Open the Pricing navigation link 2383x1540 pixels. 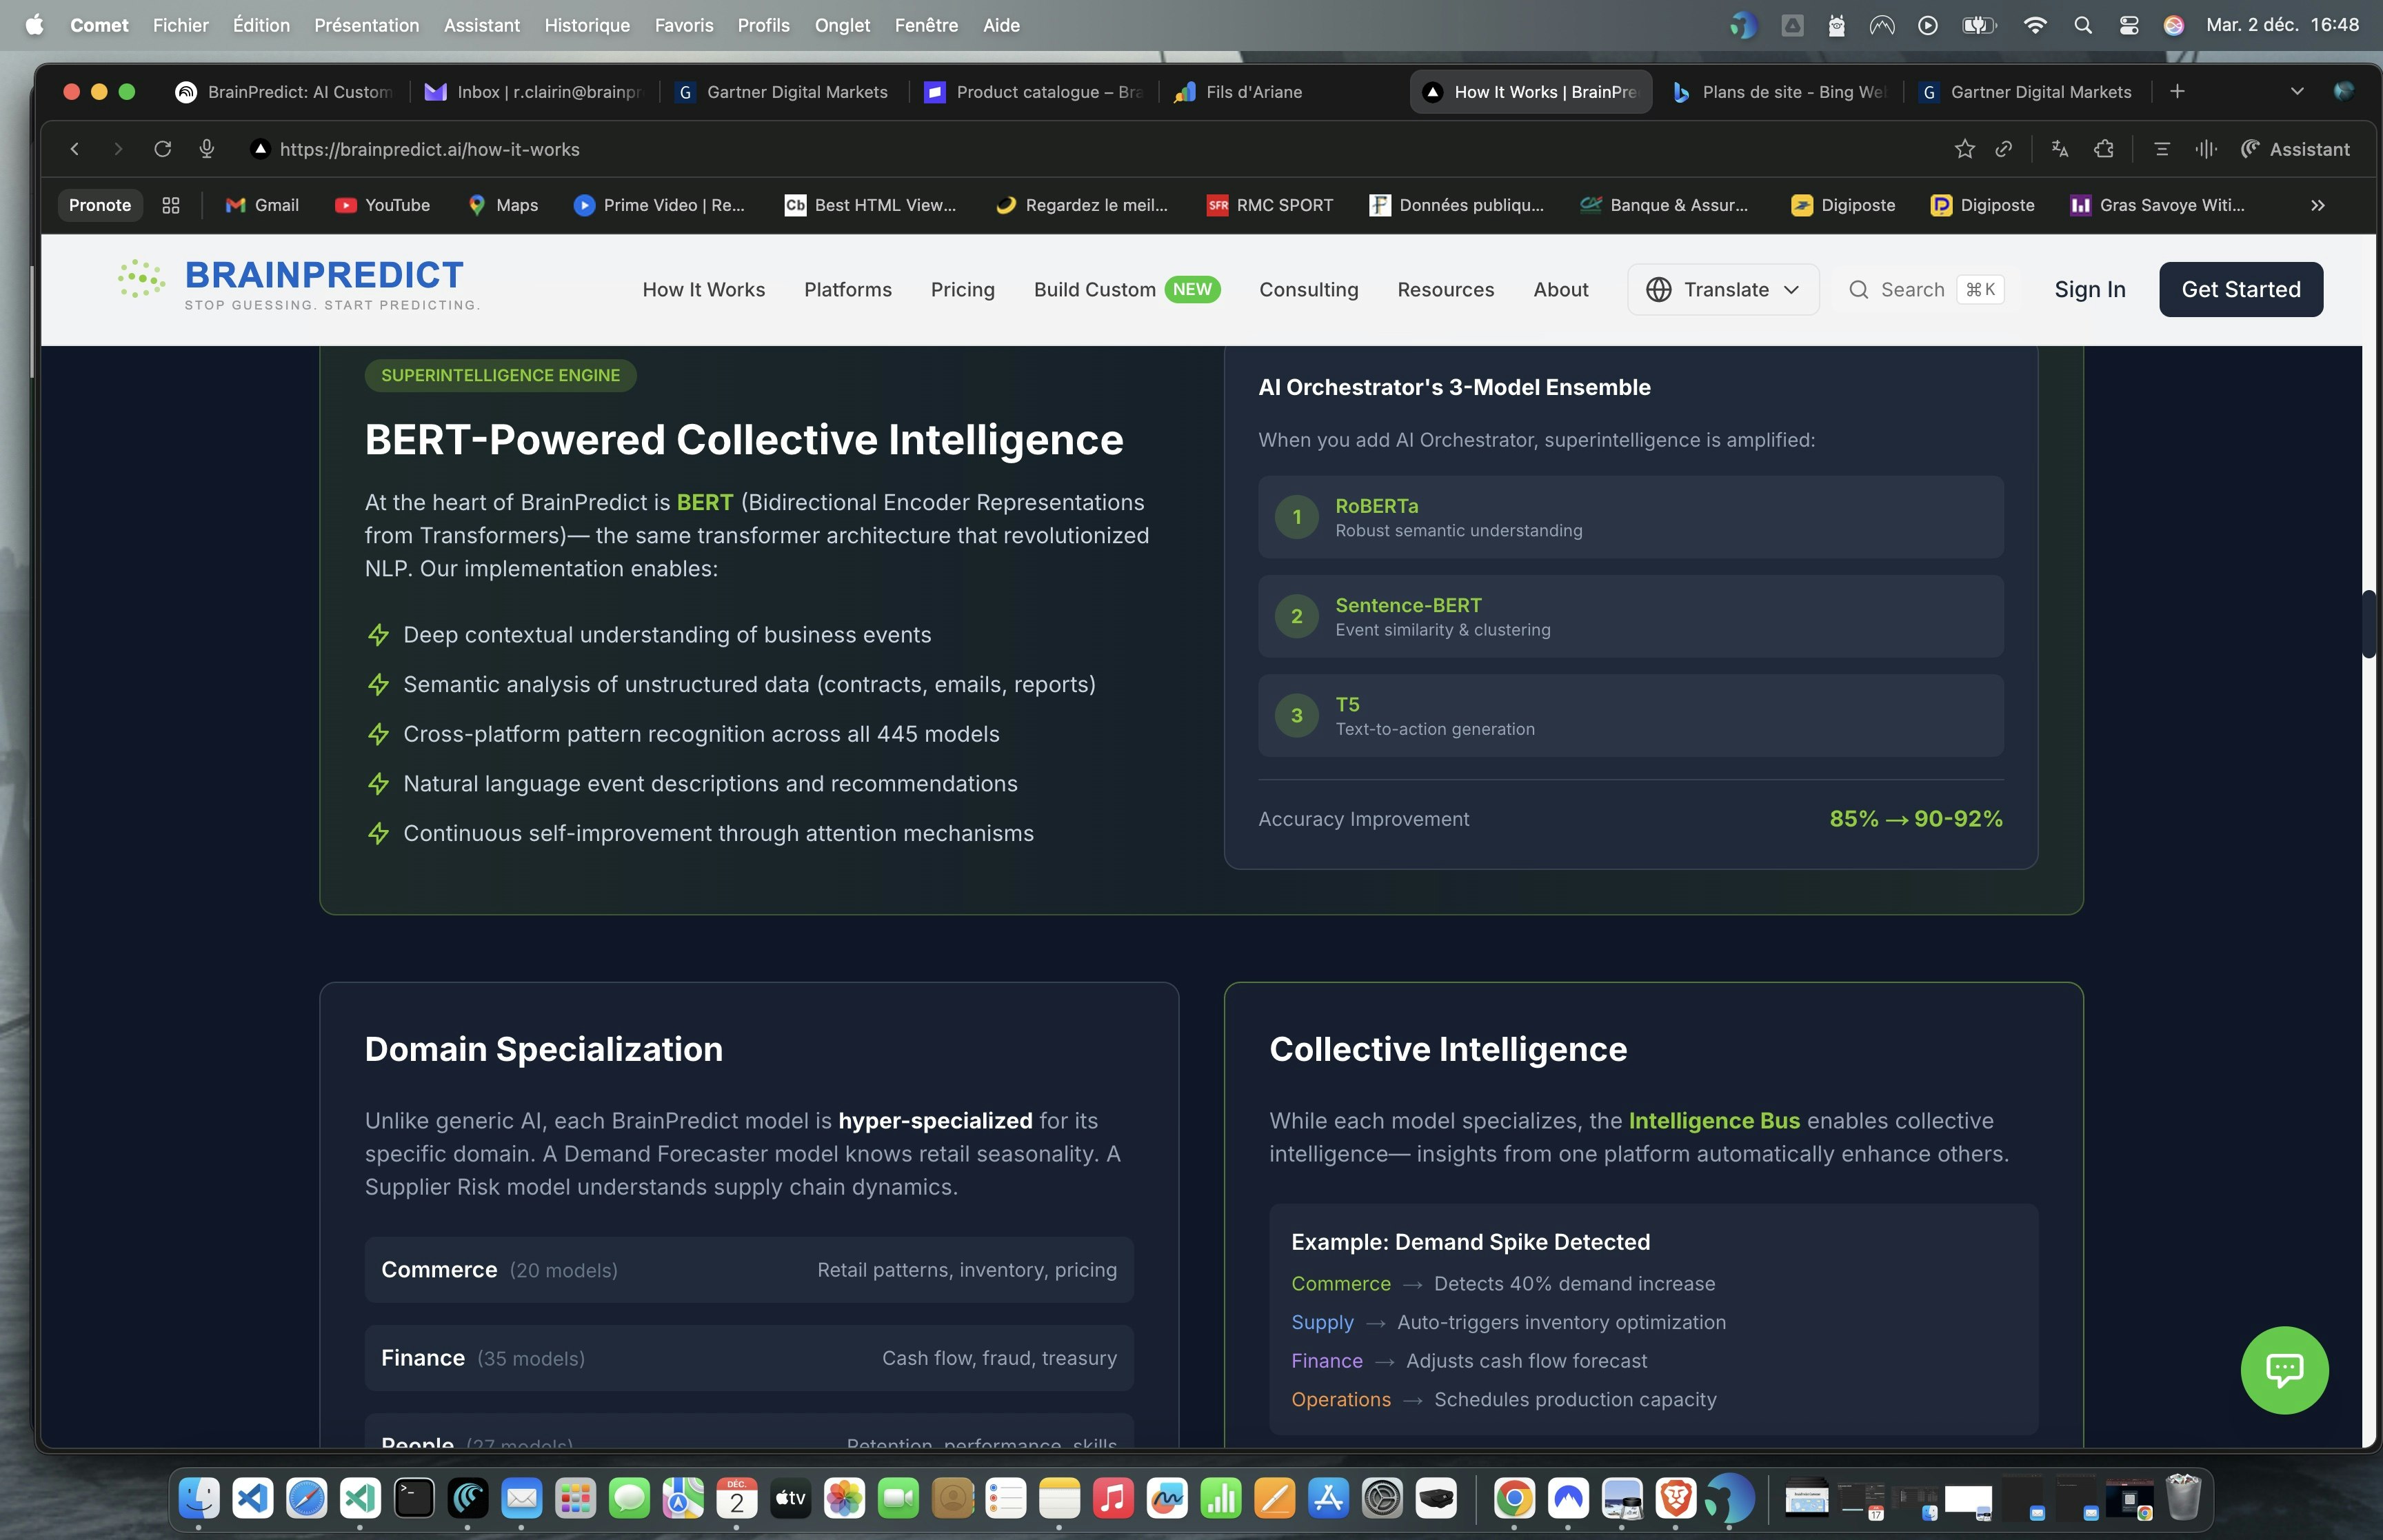click(x=962, y=290)
